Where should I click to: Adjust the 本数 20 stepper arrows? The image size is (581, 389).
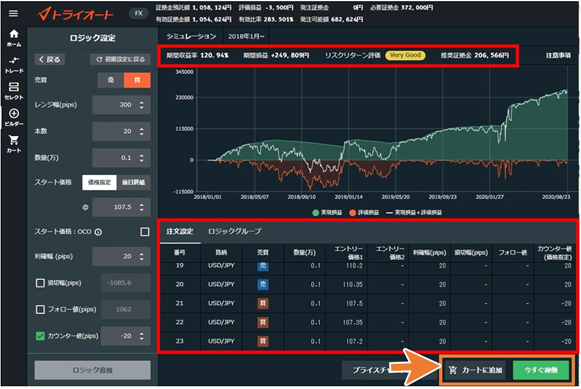[142, 132]
